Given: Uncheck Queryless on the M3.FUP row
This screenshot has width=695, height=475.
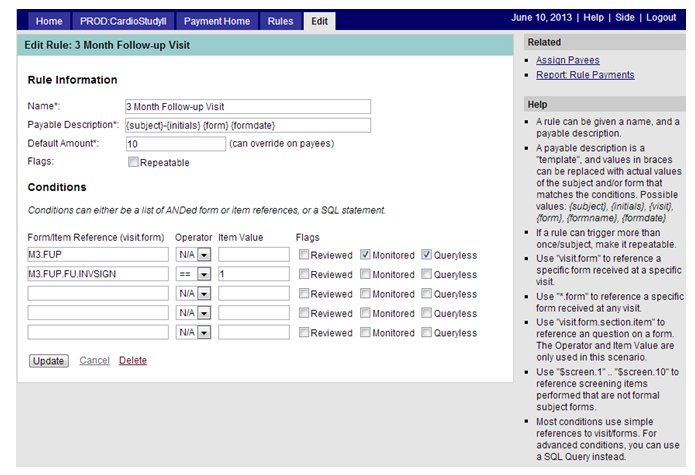Looking at the screenshot, I should (426, 255).
